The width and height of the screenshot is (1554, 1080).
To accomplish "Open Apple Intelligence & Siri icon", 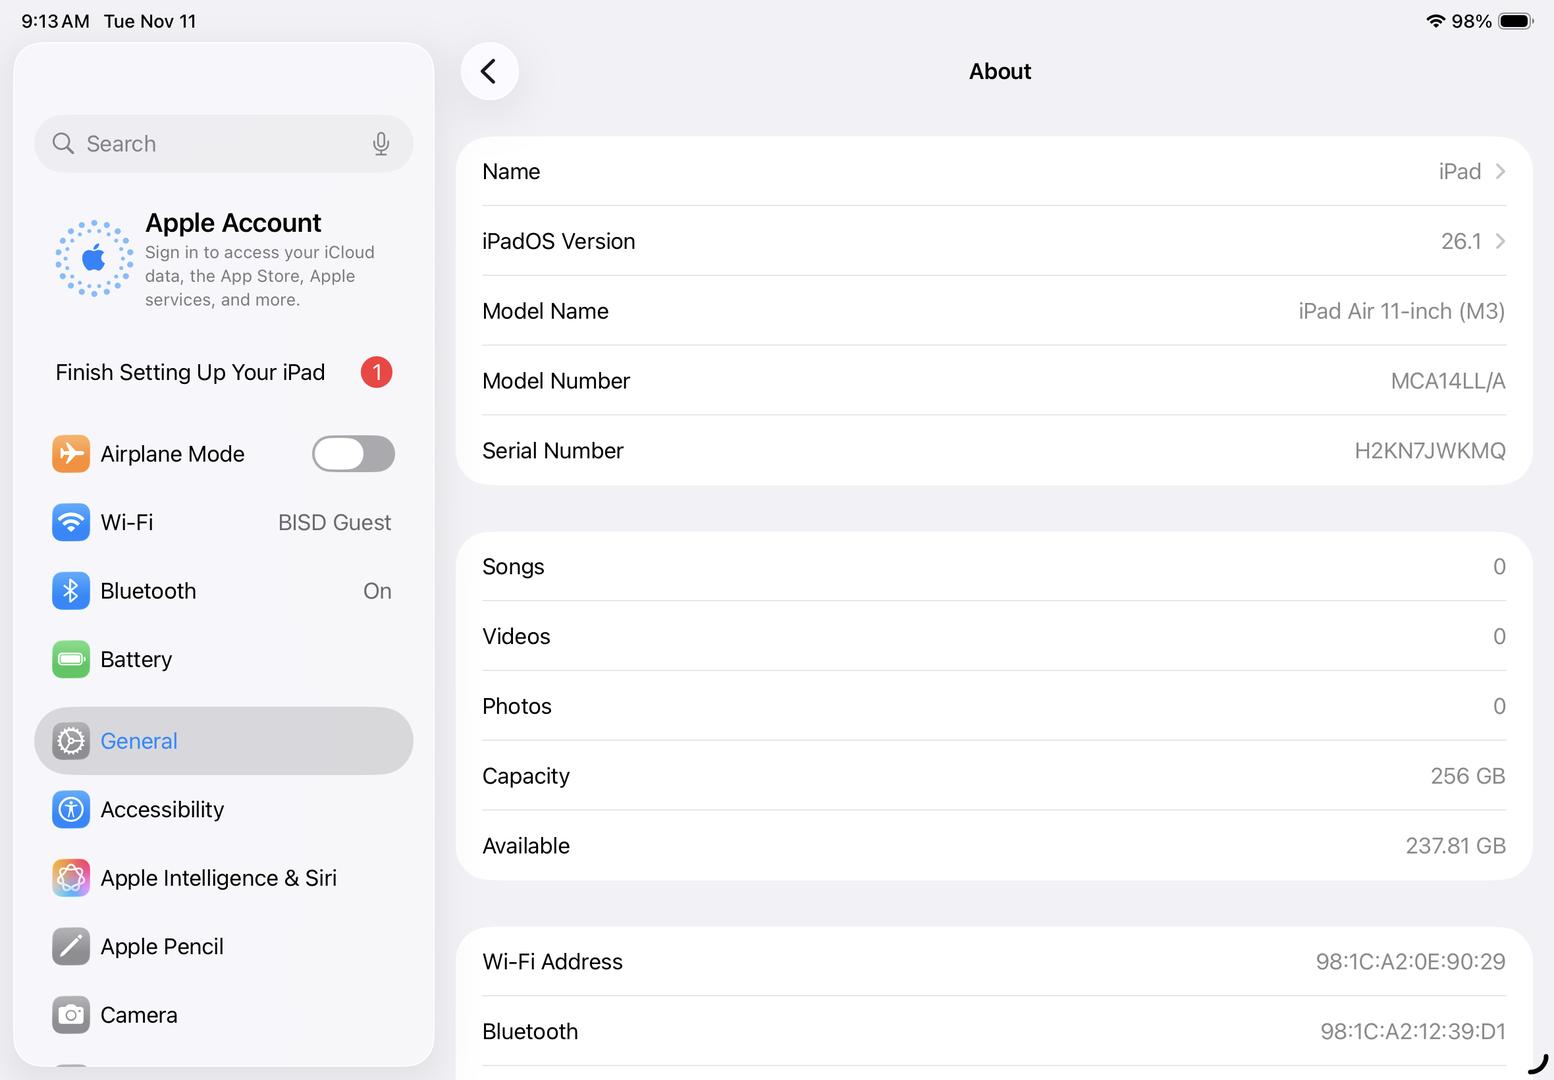I will (x=71, y=878).
